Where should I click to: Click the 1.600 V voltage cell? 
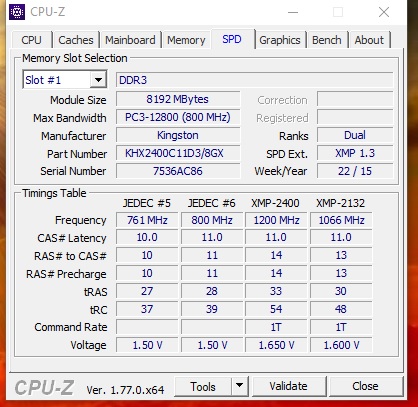coord(341,345)
